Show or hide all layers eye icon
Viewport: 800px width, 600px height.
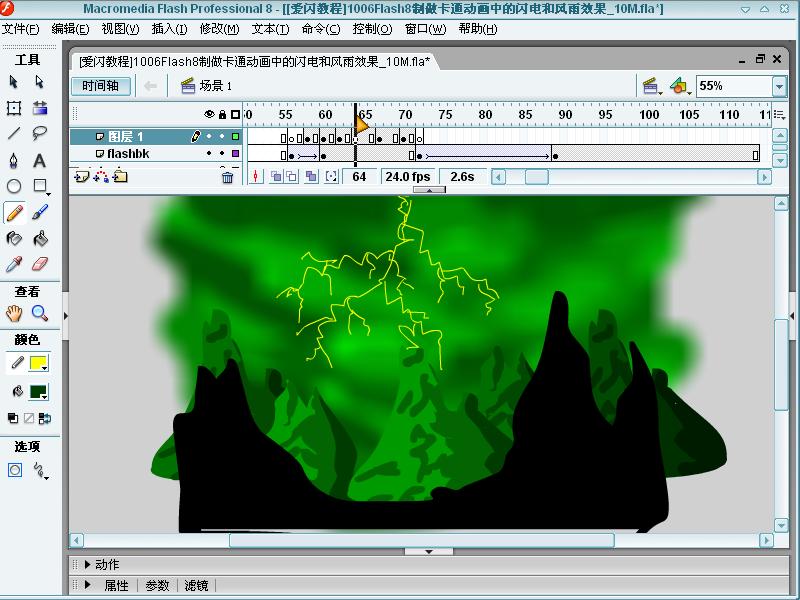[209, 114]
